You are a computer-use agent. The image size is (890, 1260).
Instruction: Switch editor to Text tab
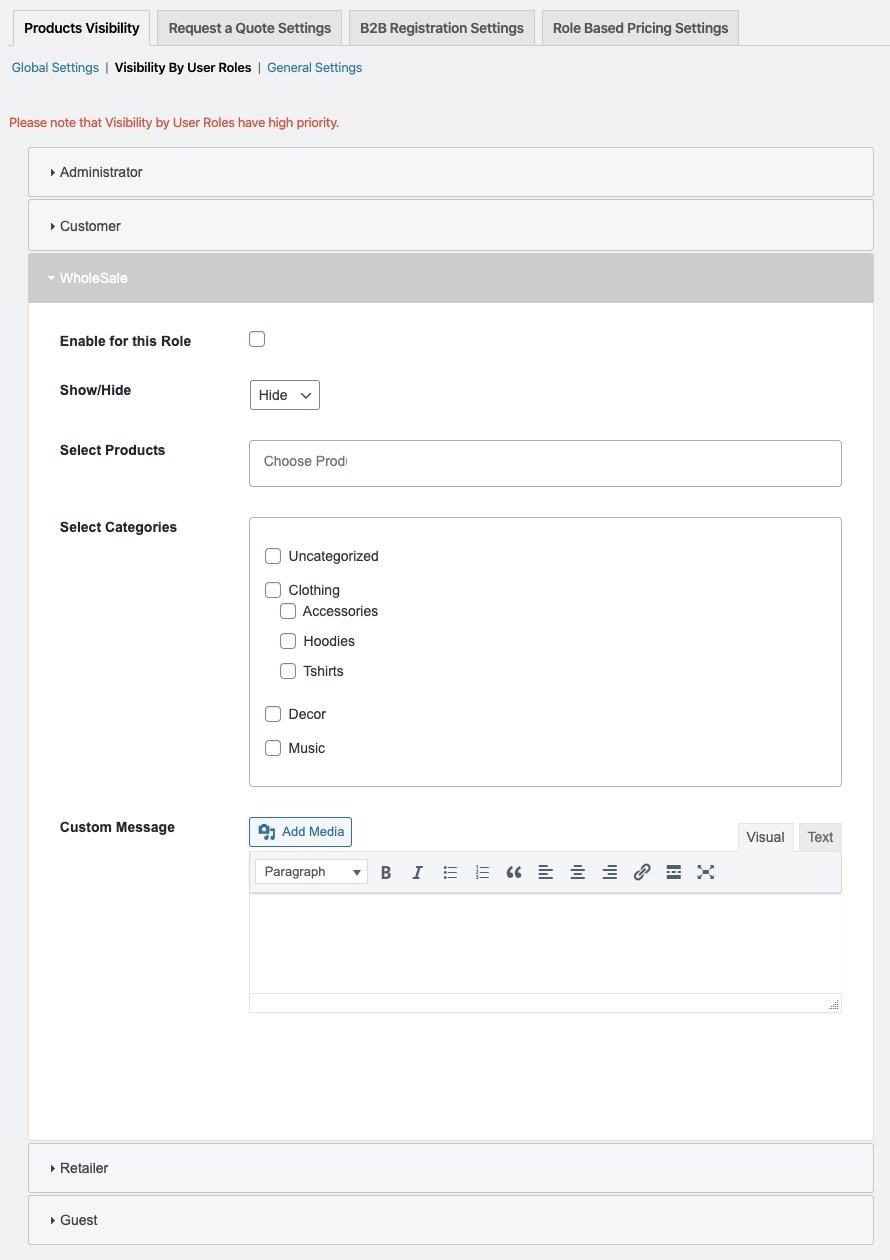(820, 837)
